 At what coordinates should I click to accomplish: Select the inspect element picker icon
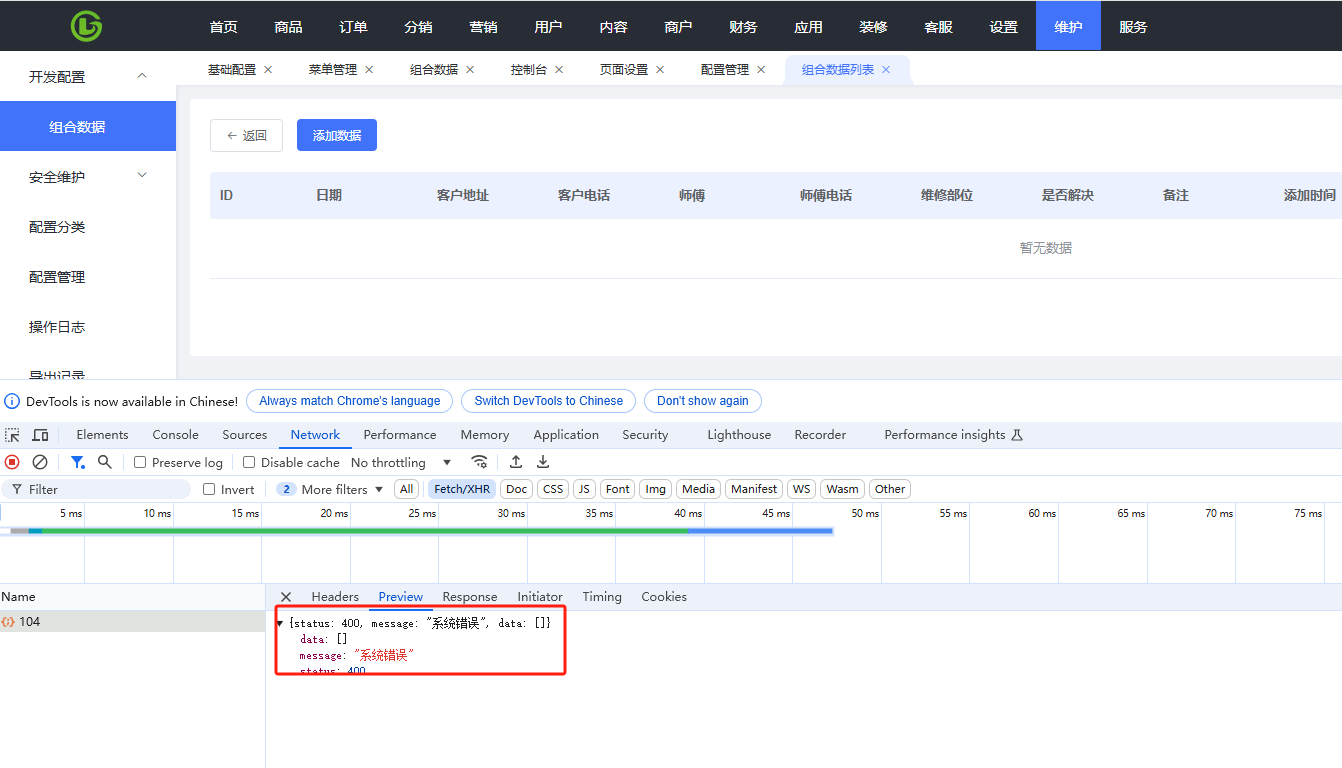(x=12, y=435)
